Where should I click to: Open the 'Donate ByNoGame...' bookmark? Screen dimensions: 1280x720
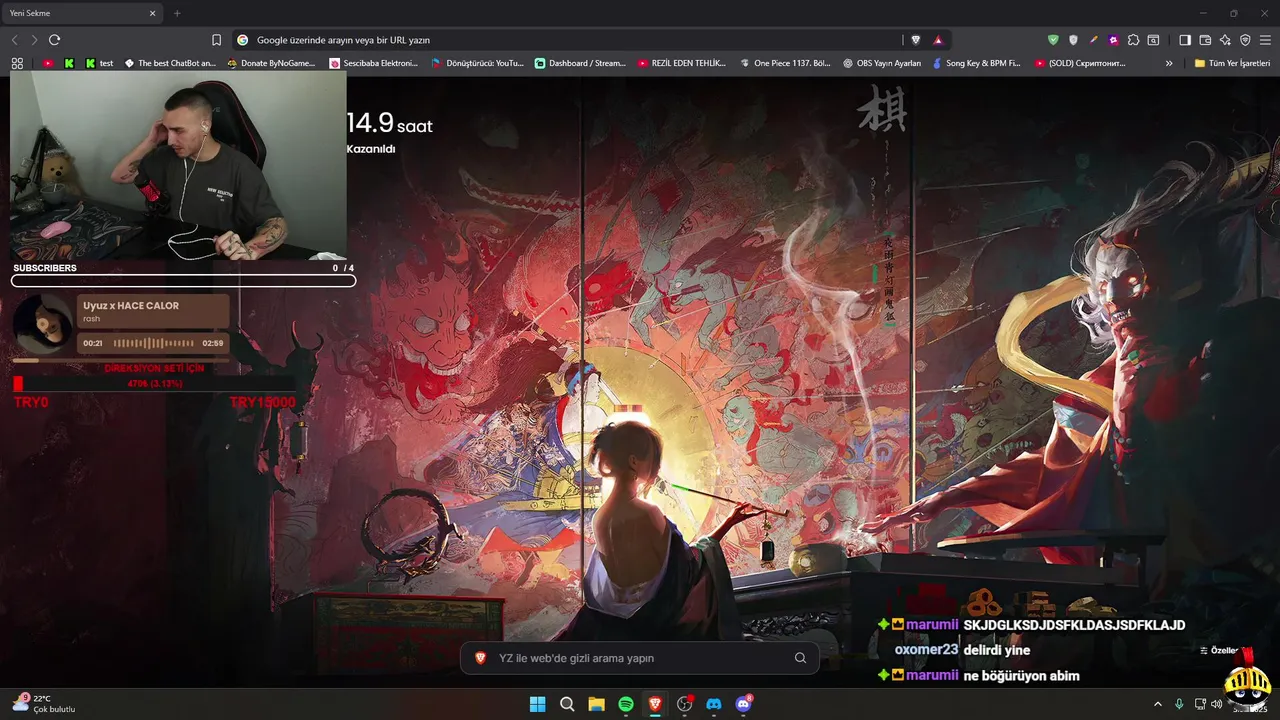[271, 63]
